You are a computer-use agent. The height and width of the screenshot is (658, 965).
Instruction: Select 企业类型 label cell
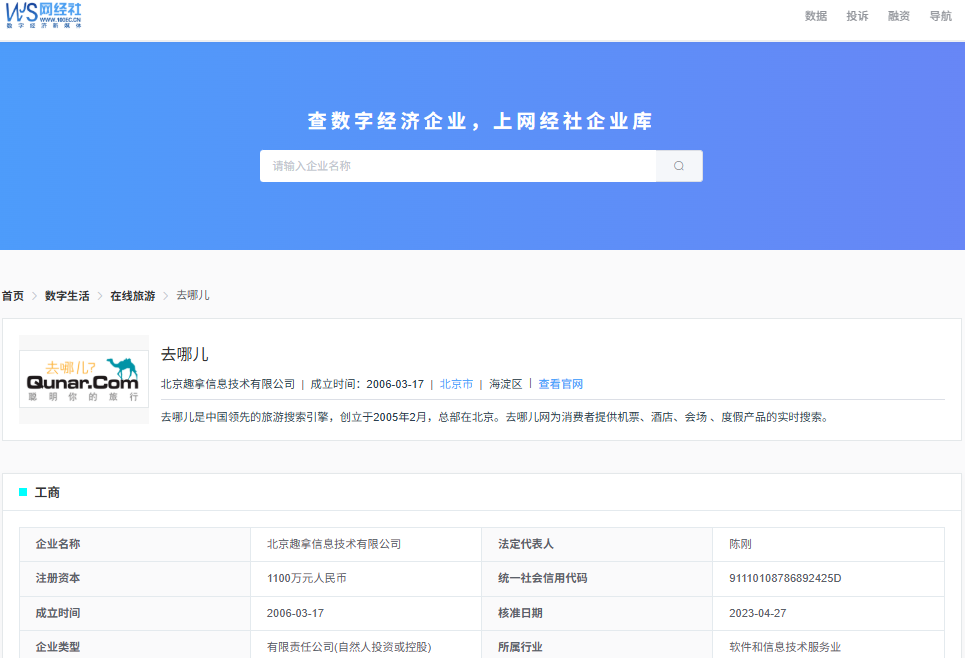pyautogui.click(x=135, y=644)
